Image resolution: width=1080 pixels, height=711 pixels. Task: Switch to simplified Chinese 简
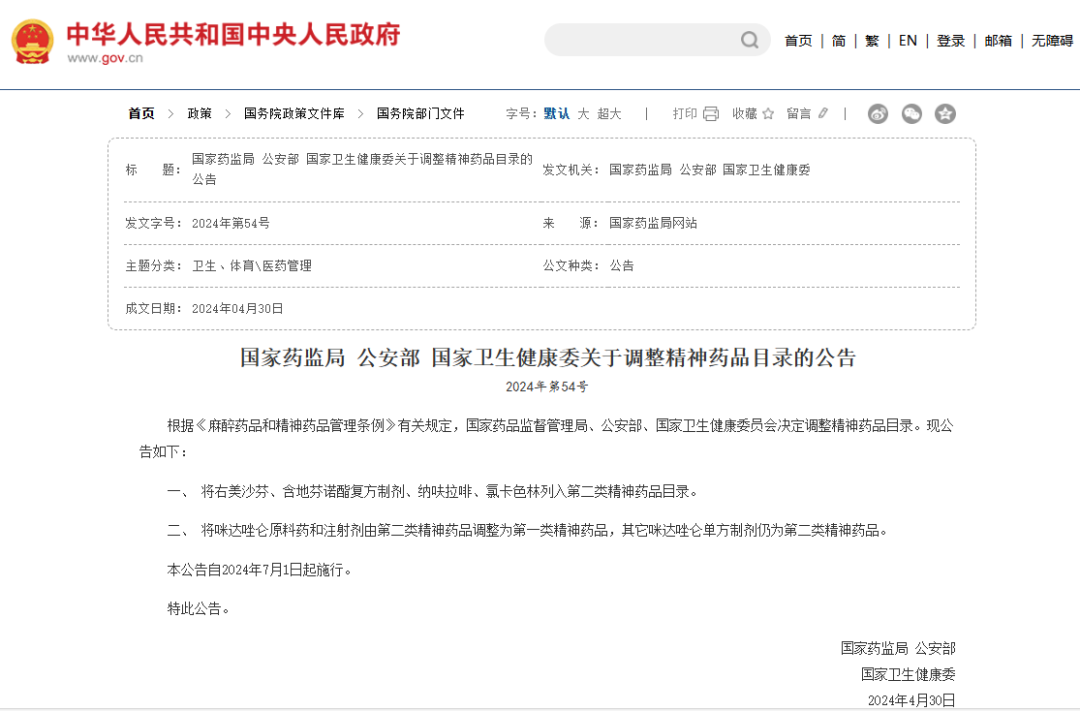(x=838, y=41)
